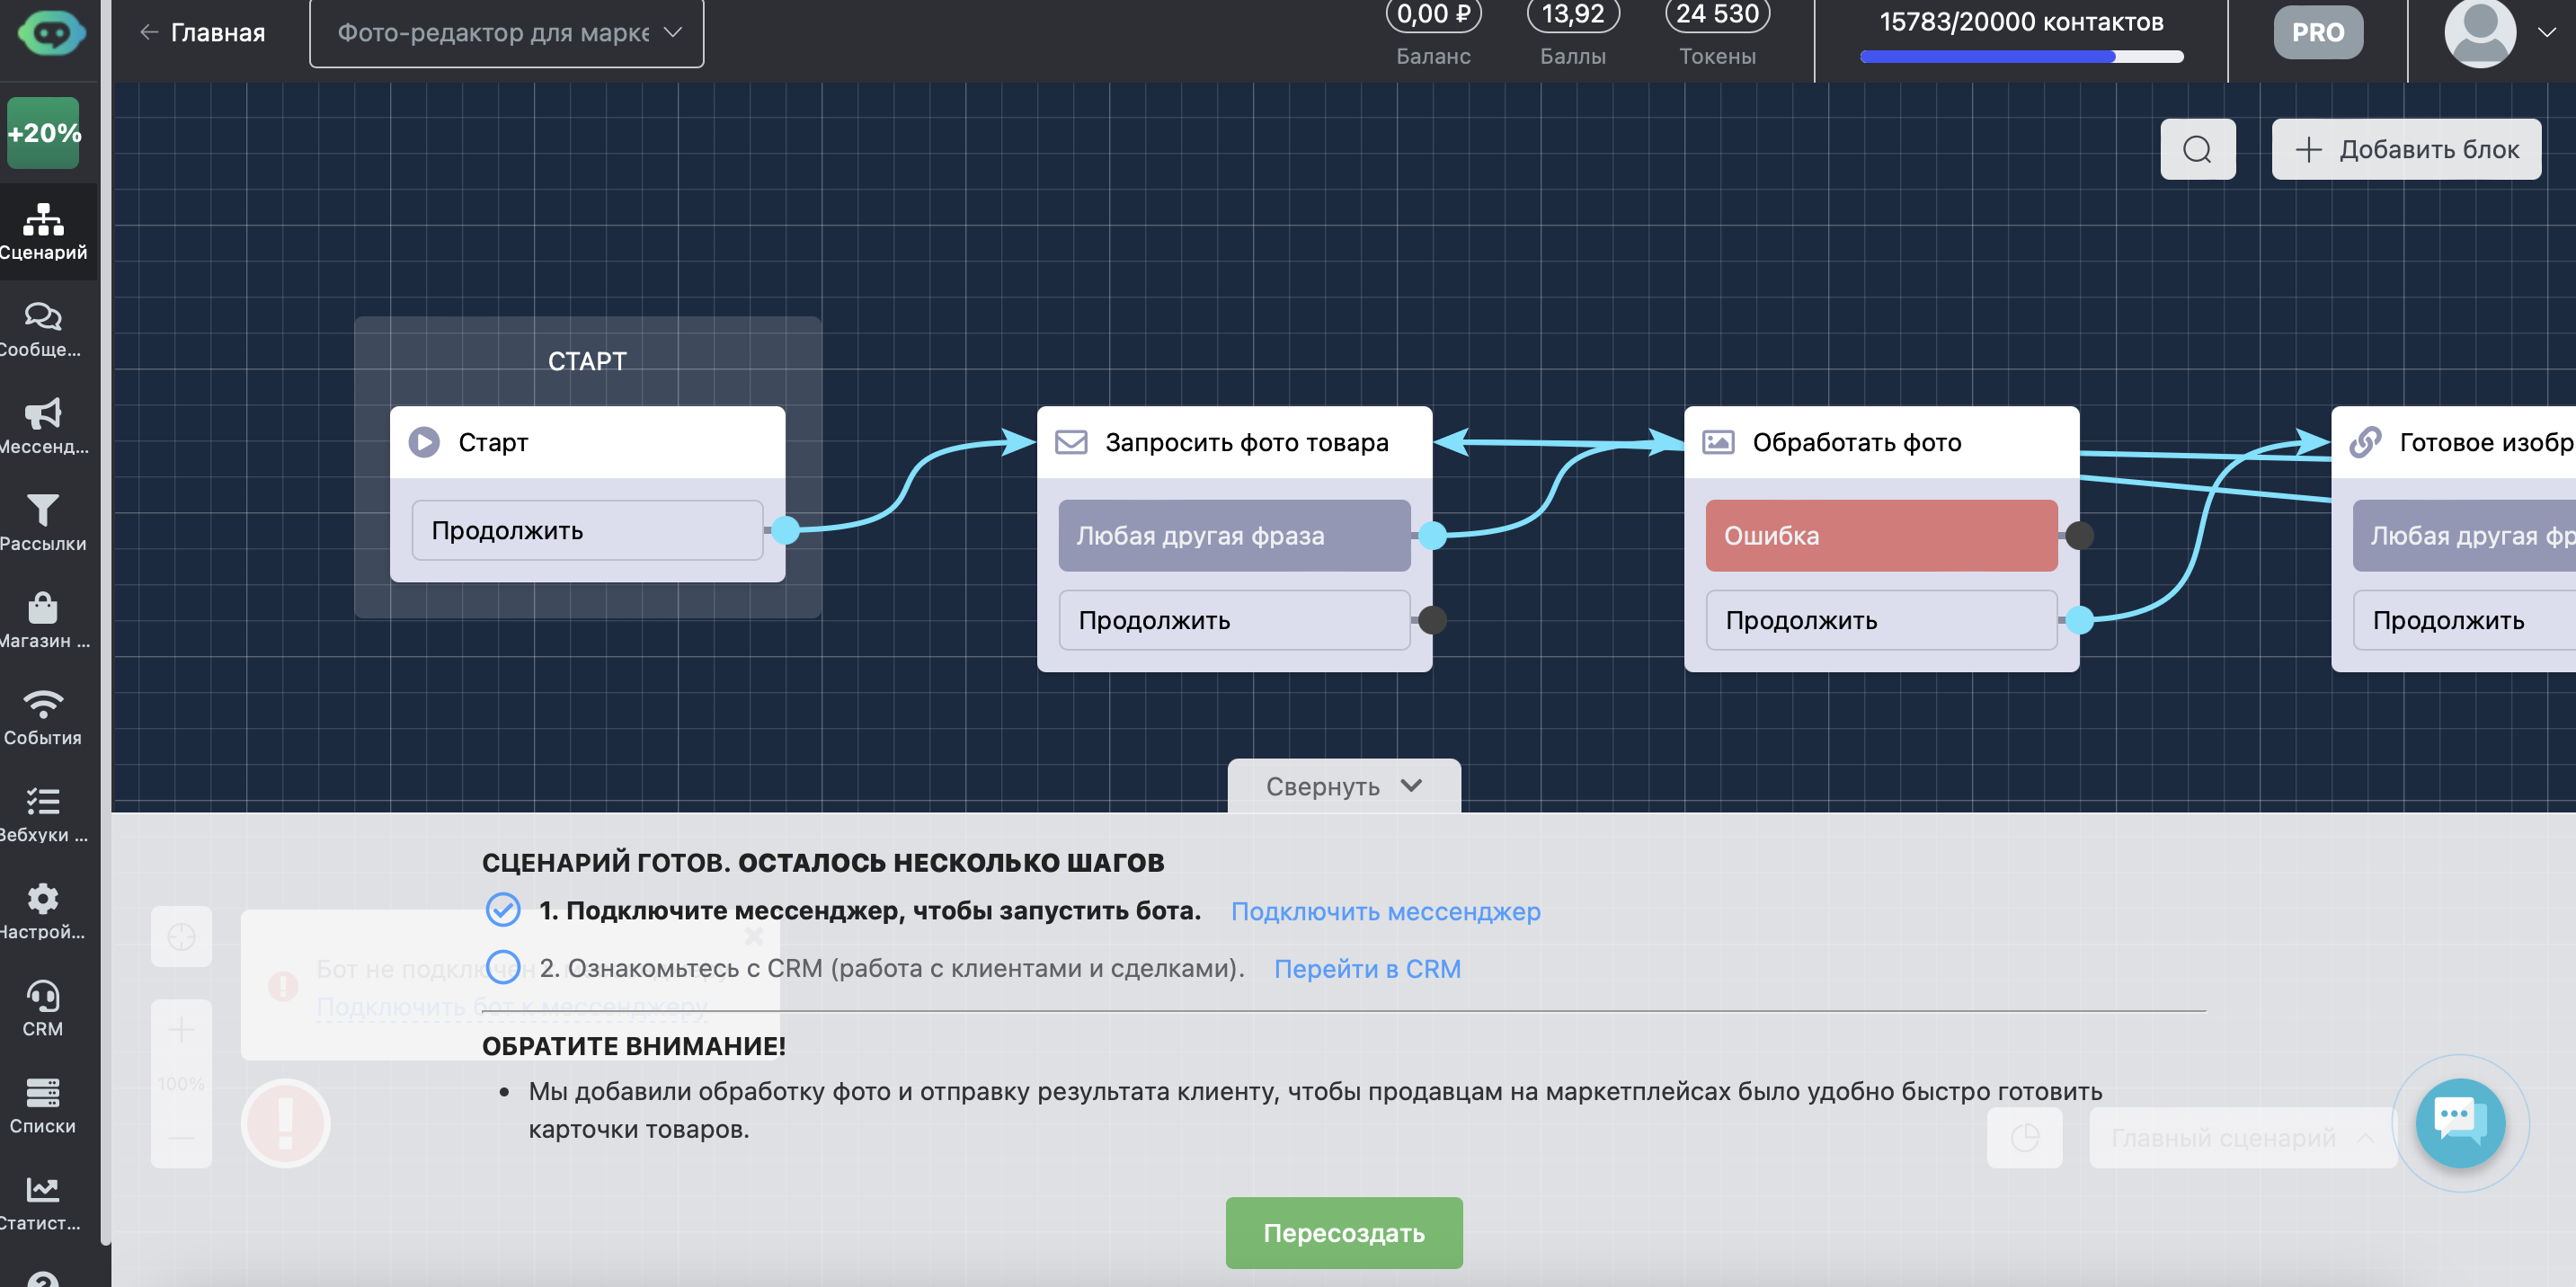Click the link icon in Готовое изображение block
This screenshot has height=1287, width=2576.
point(2365,442)
